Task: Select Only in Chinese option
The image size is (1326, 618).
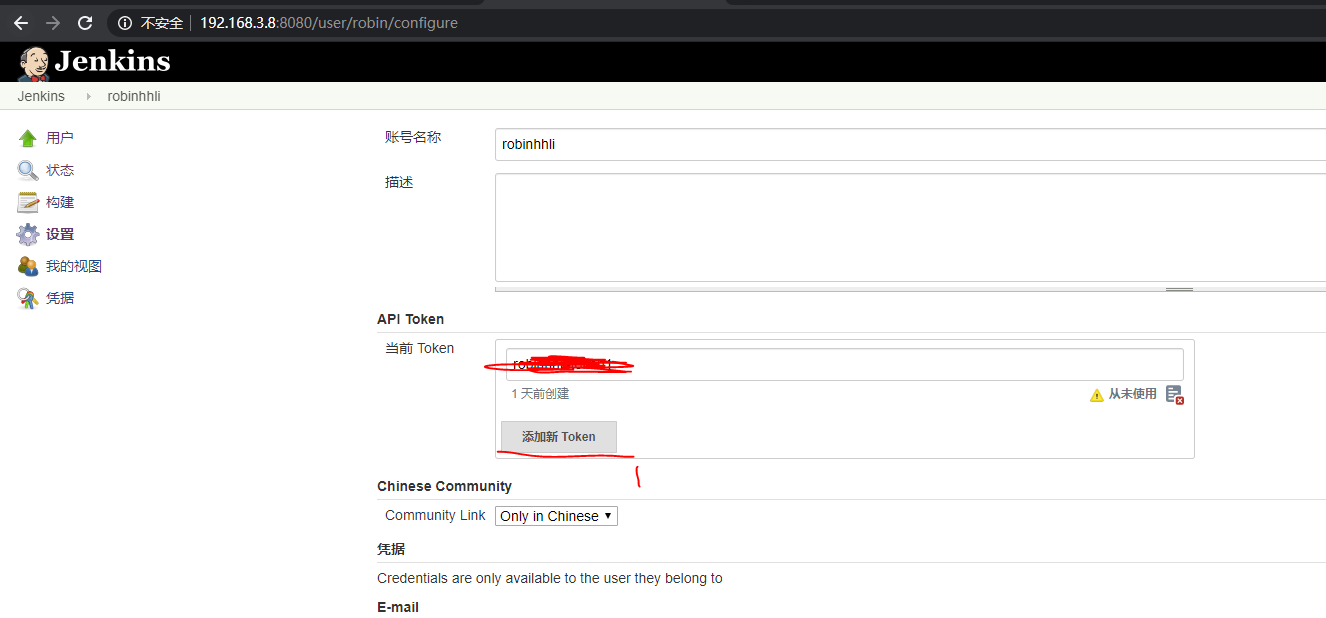Action: [x=548, y=515]
